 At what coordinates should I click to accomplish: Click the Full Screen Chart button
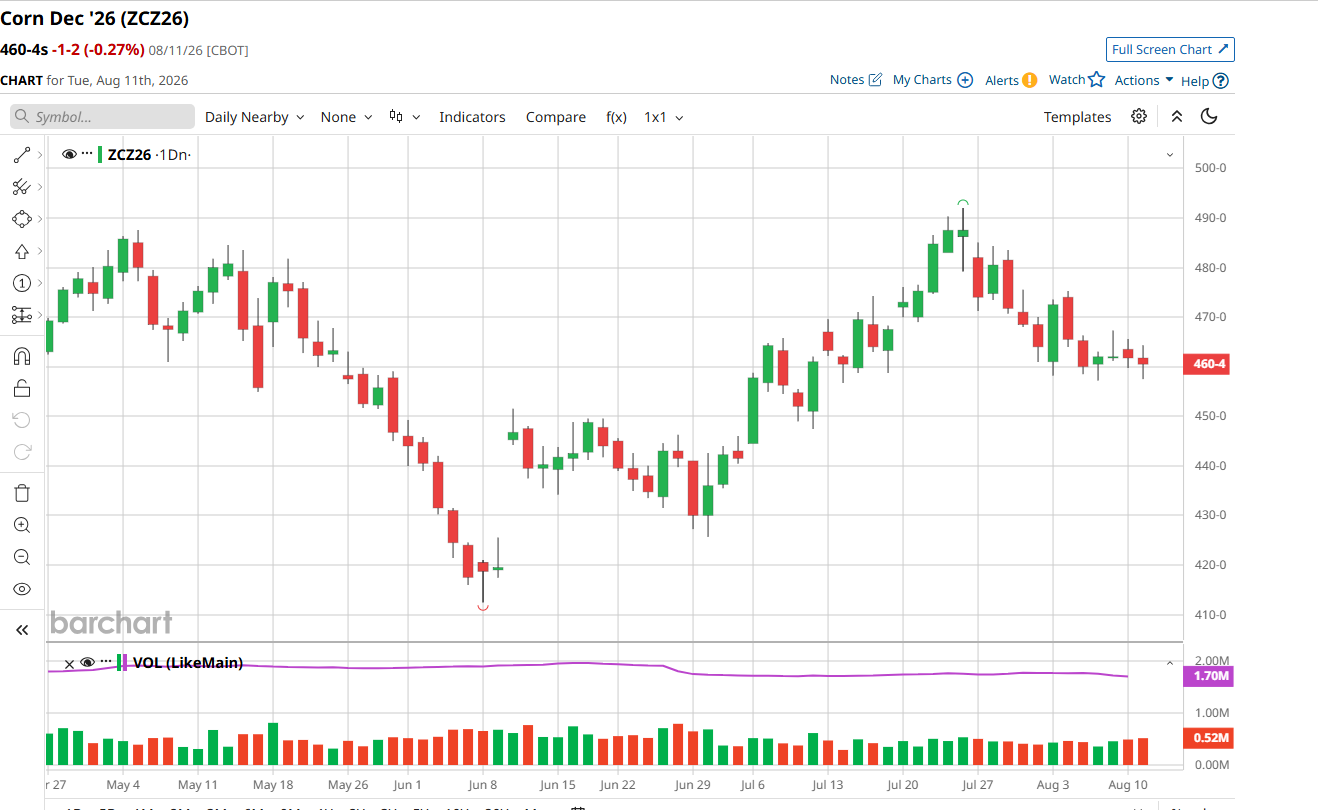click(x=1170, y=50)
